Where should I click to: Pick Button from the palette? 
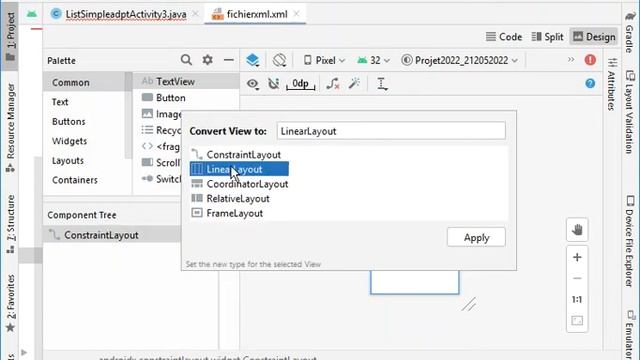tap(163, 98)
